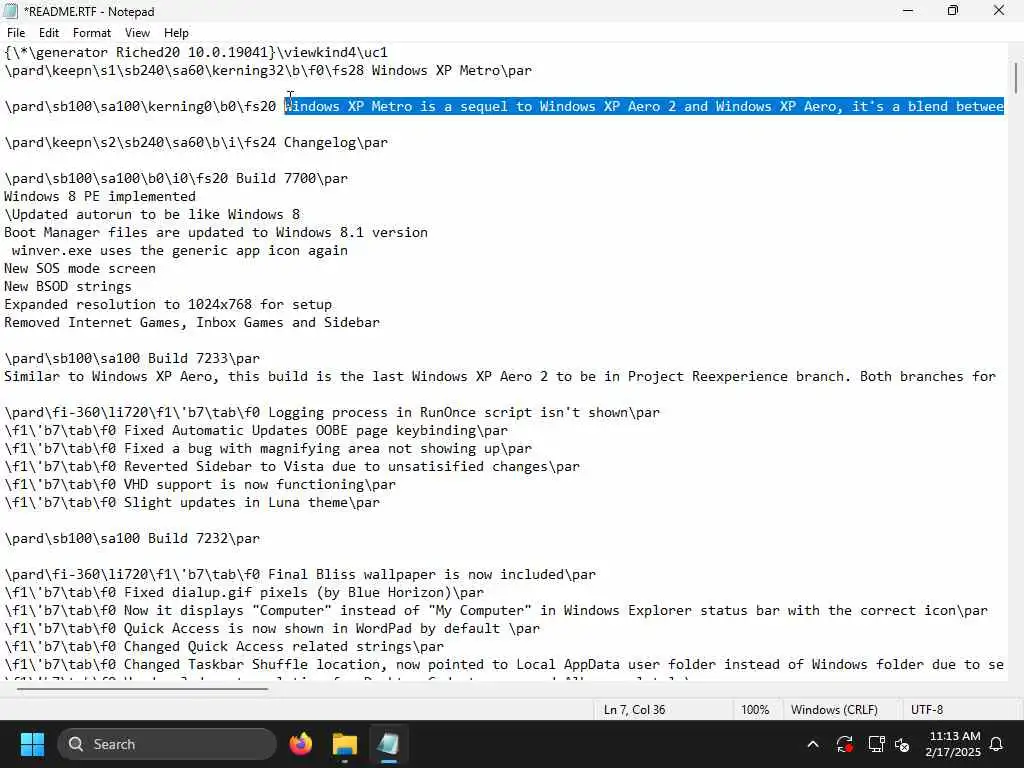Click 'Fixed a bug with magnifying area' line

[x=268, y=449]
